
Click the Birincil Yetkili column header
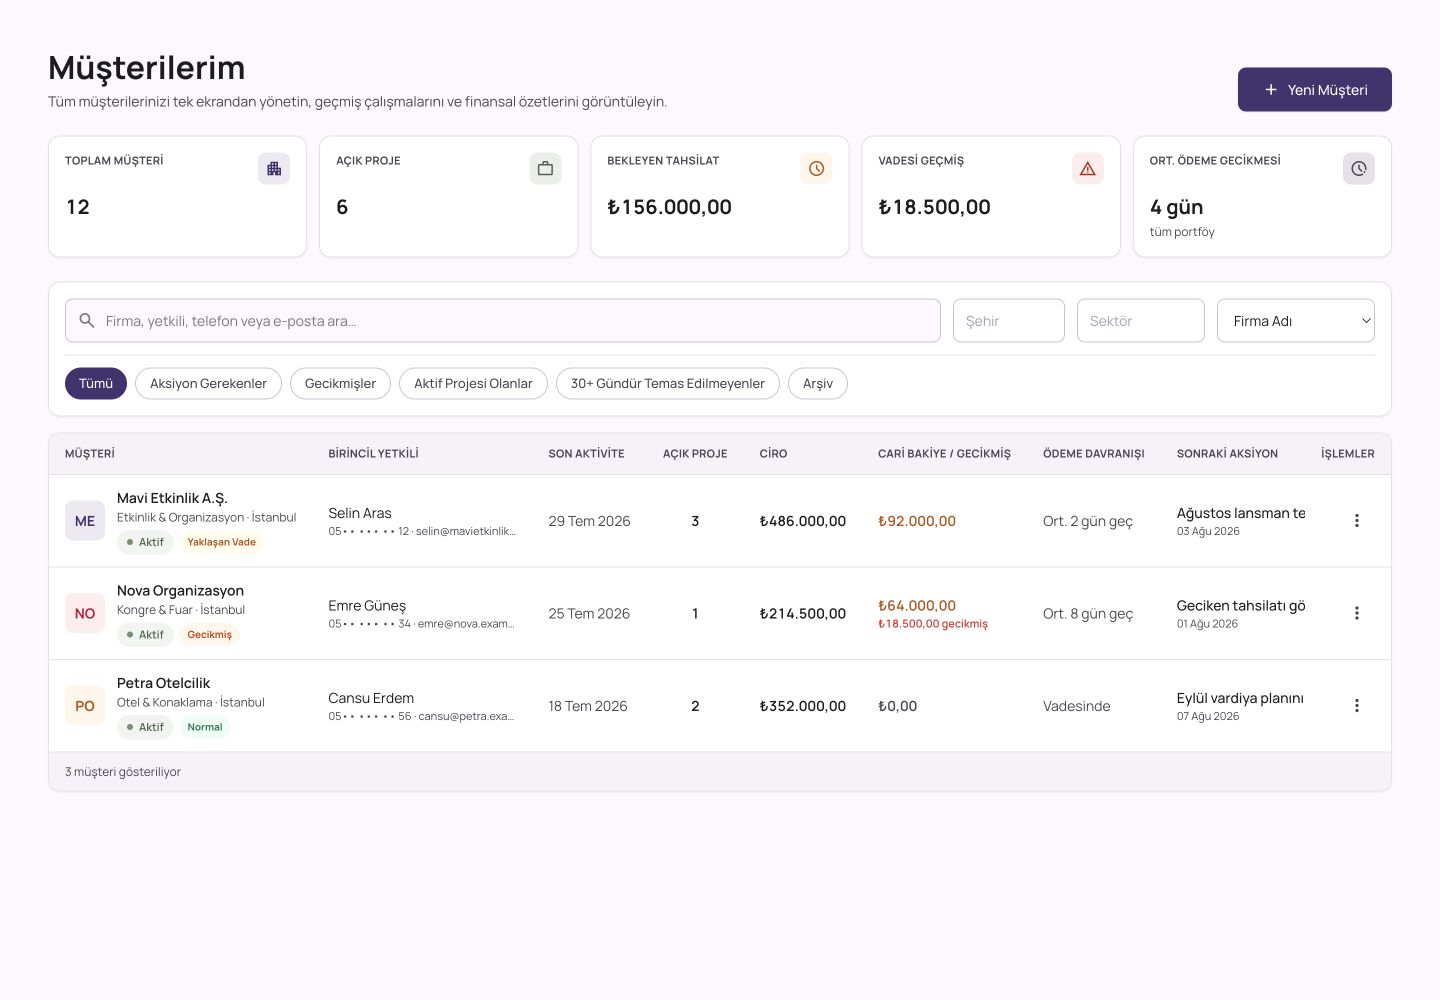(x=373, y=454)
